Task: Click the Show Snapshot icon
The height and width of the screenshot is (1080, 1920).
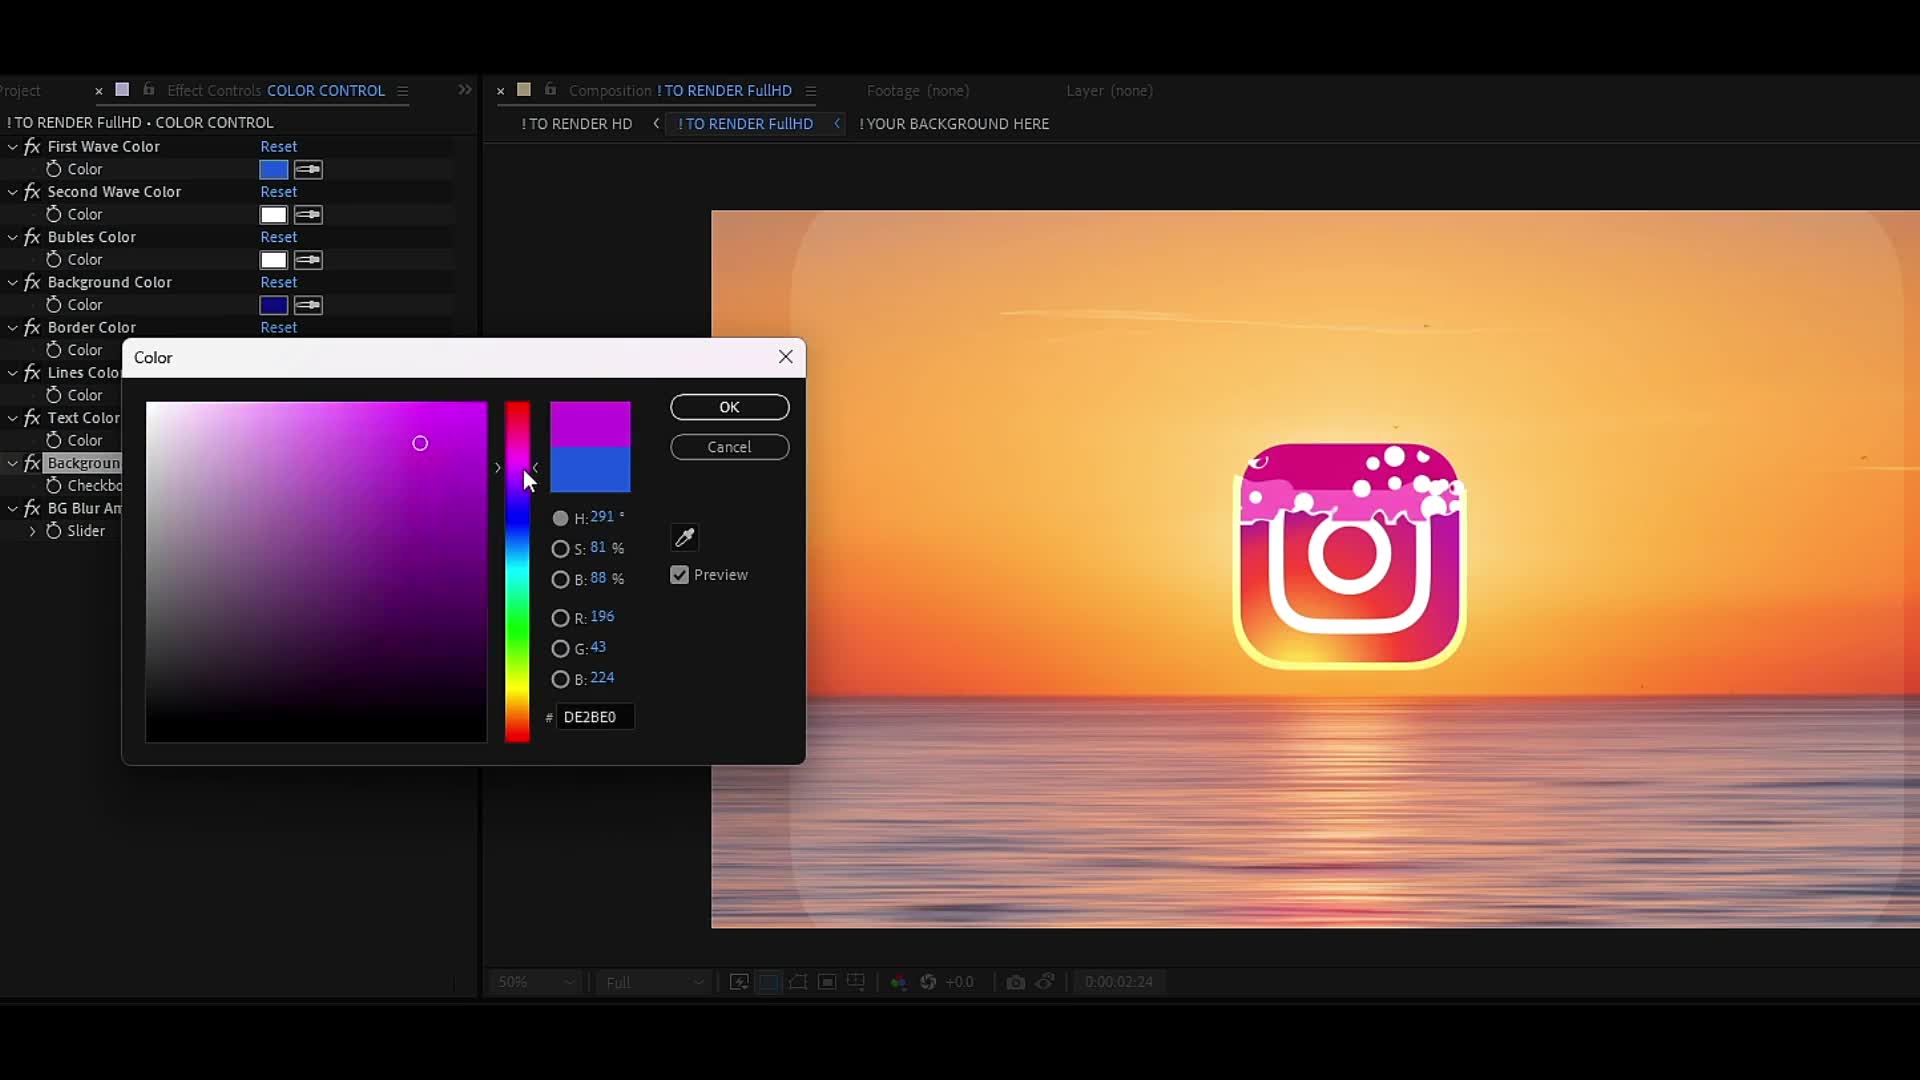Action: tap(1045, 982)
